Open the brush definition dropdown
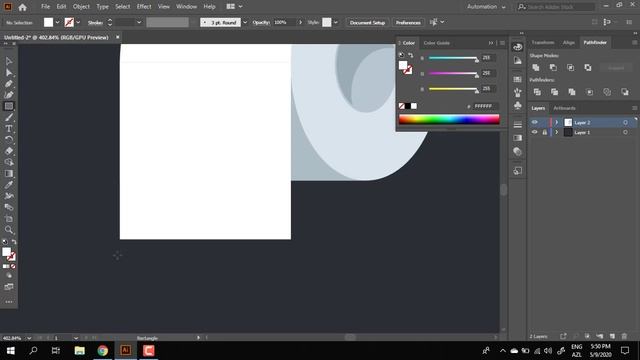The height and width of the screenshot is (360, 640). pos(245,22)
